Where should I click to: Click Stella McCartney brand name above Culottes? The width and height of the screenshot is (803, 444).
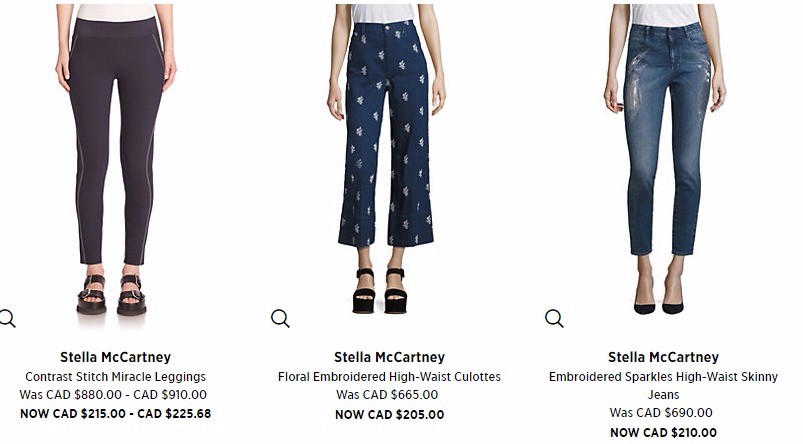coord(389,357)
